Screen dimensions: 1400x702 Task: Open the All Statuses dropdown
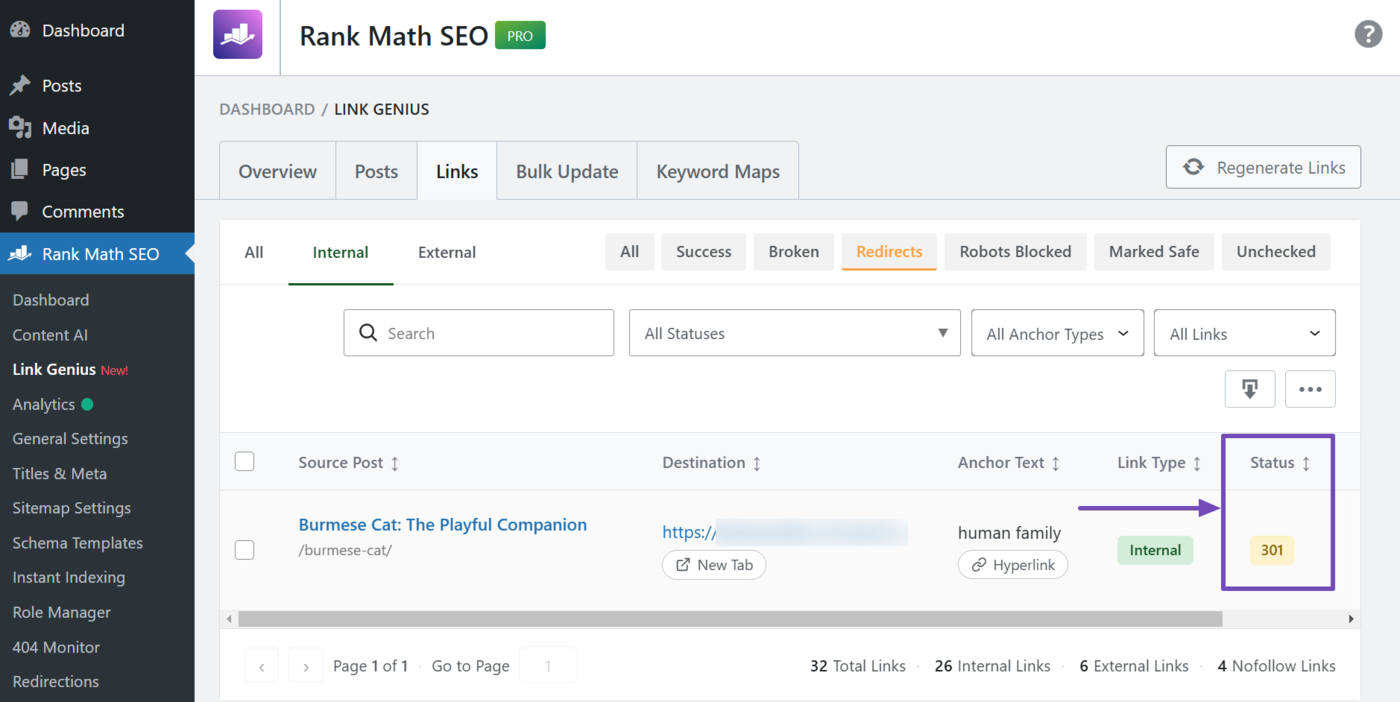point(794,332)
